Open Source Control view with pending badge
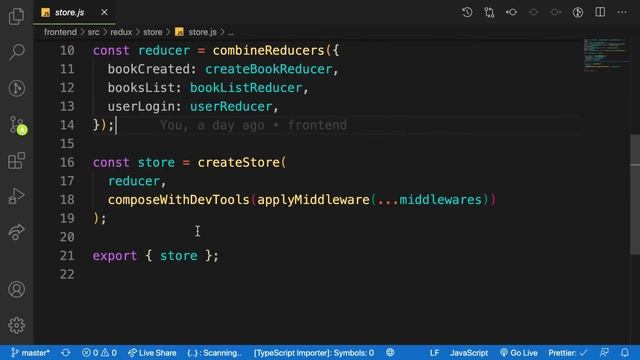 click(17, 125)
